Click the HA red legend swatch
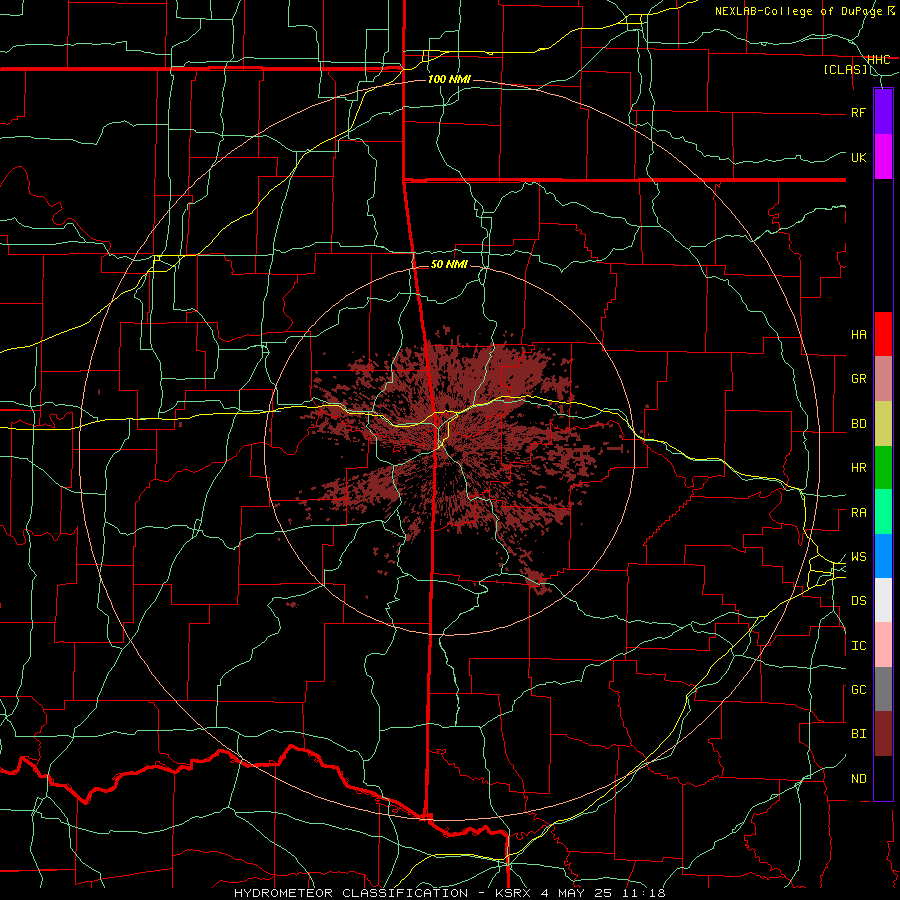This screenshot has height=900, width=900. 883,334
